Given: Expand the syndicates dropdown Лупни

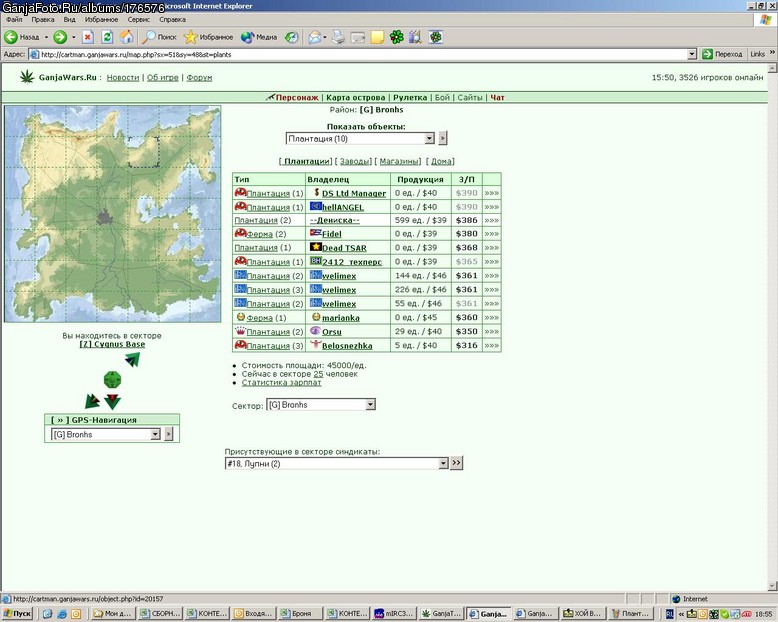Looking at the screenshot, I should coord(336,463).
